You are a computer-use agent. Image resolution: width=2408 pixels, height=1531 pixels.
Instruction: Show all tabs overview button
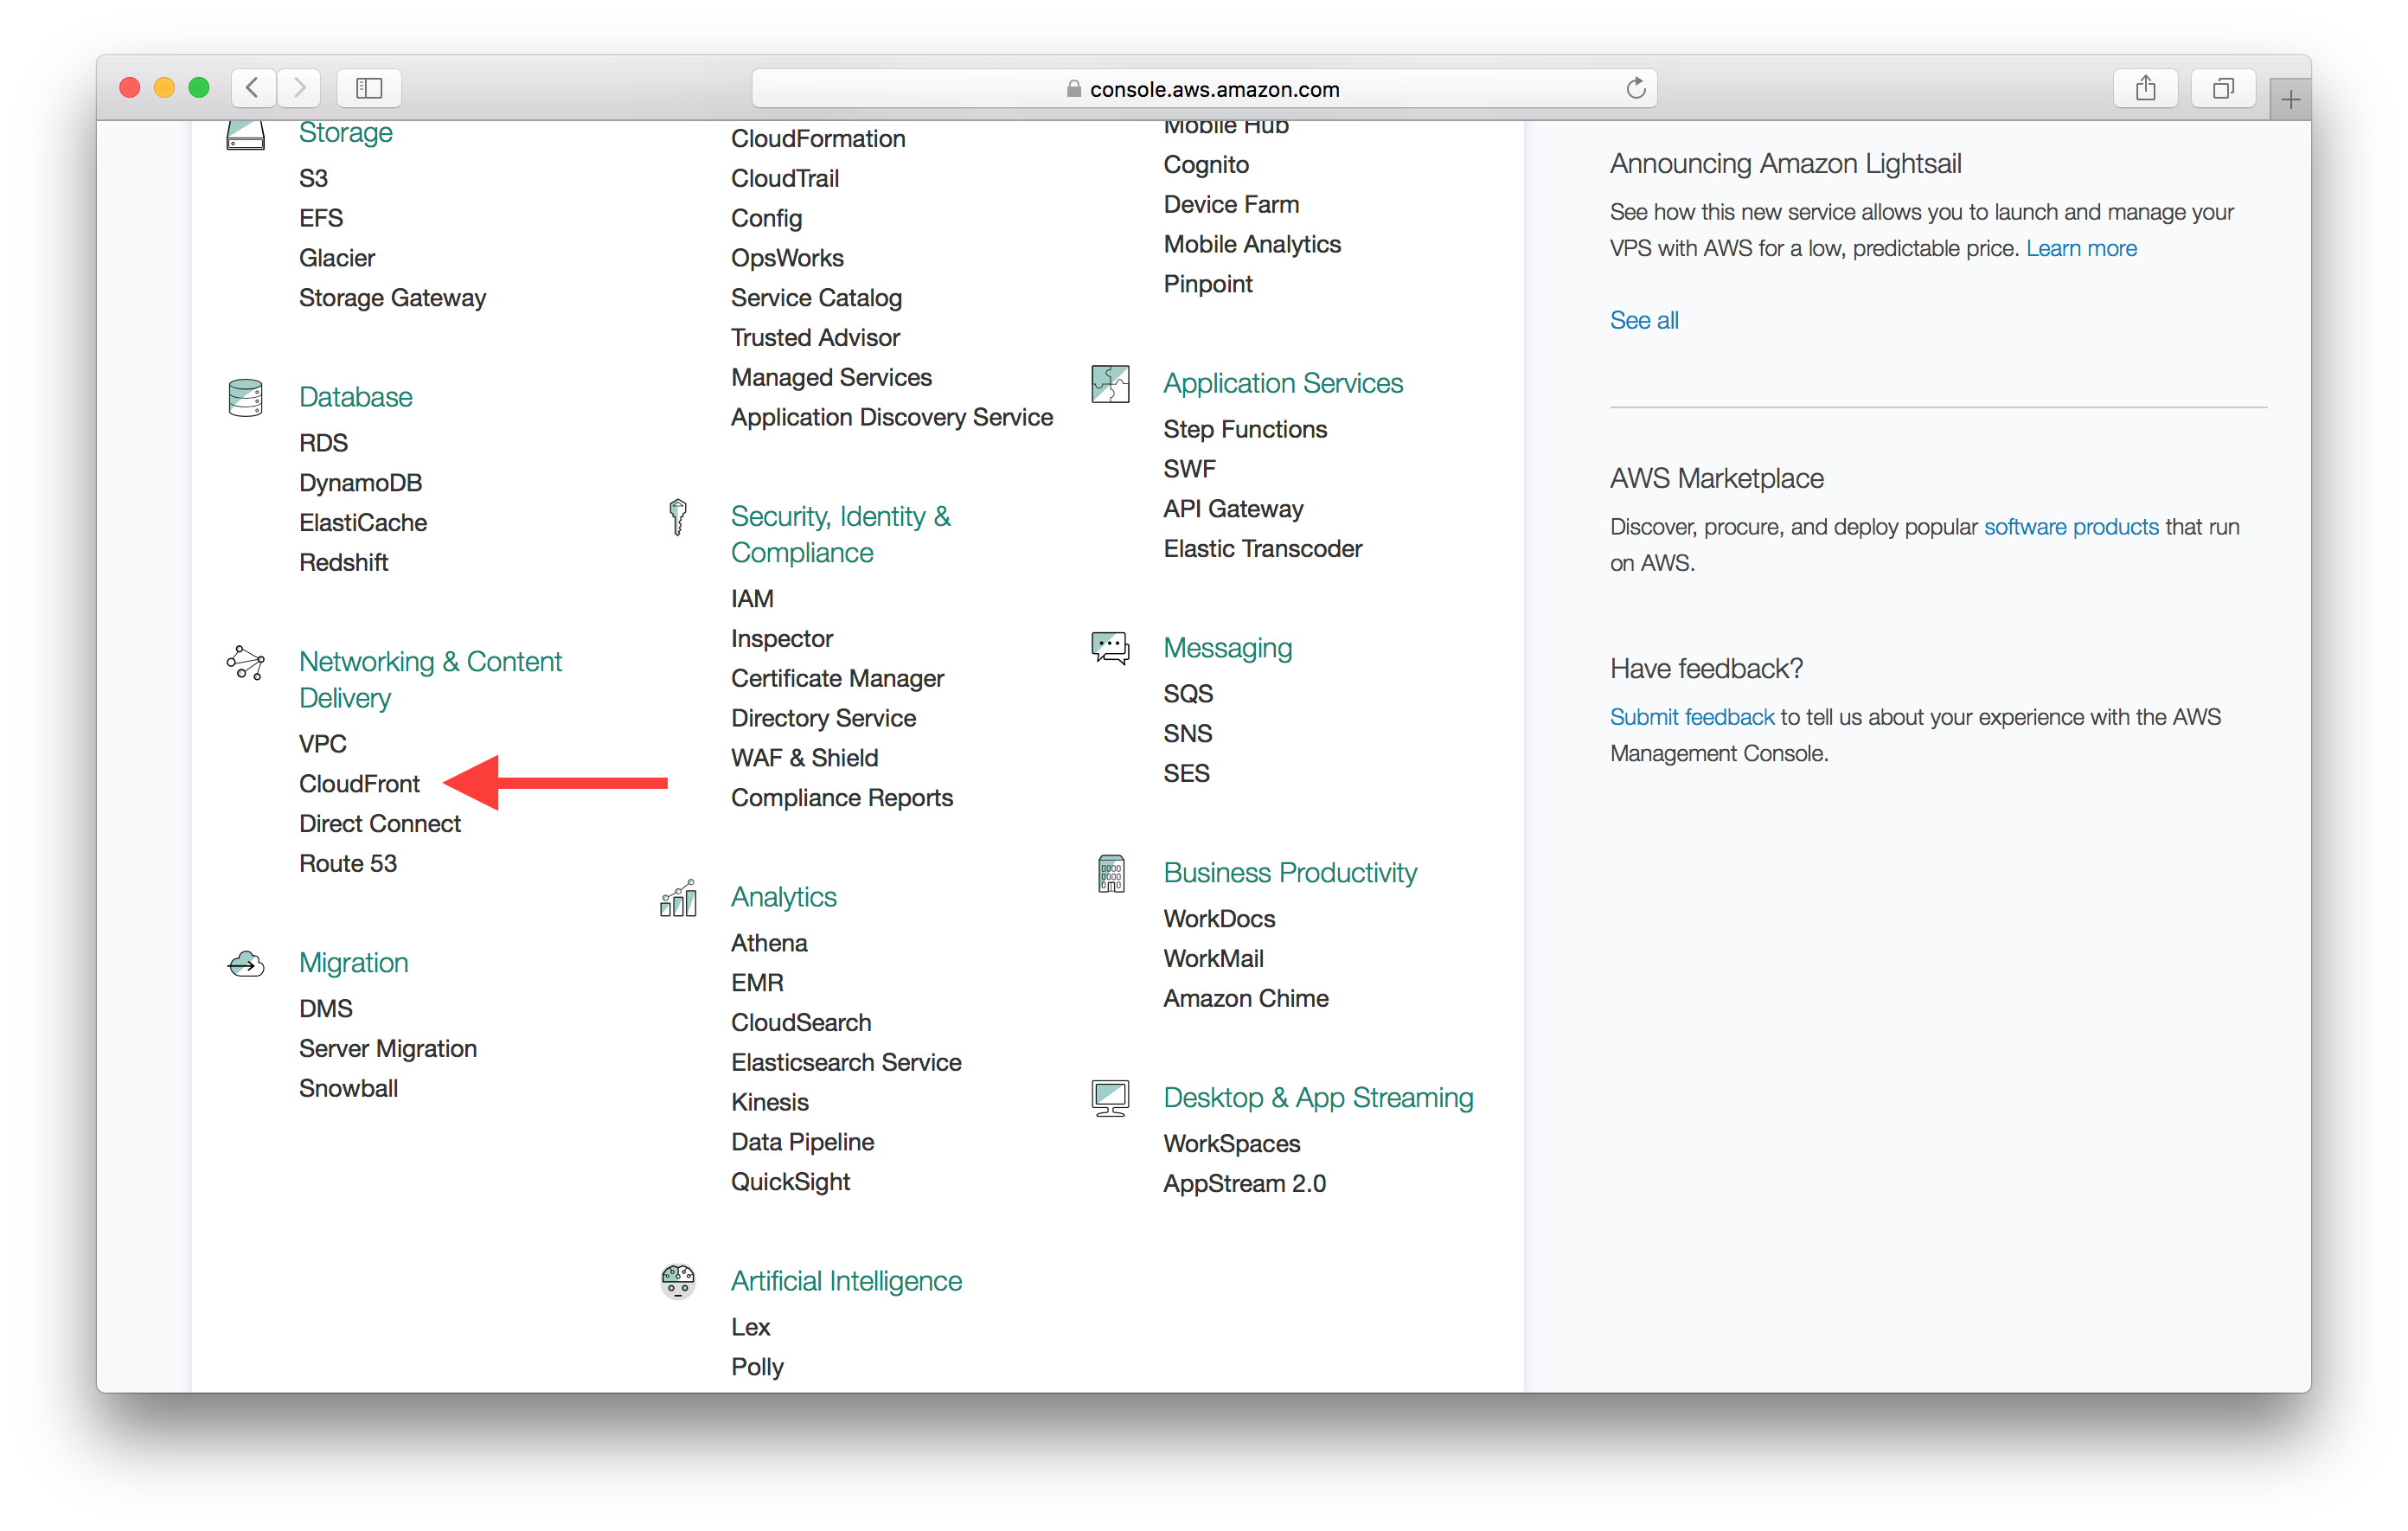tap(2222, 88)
